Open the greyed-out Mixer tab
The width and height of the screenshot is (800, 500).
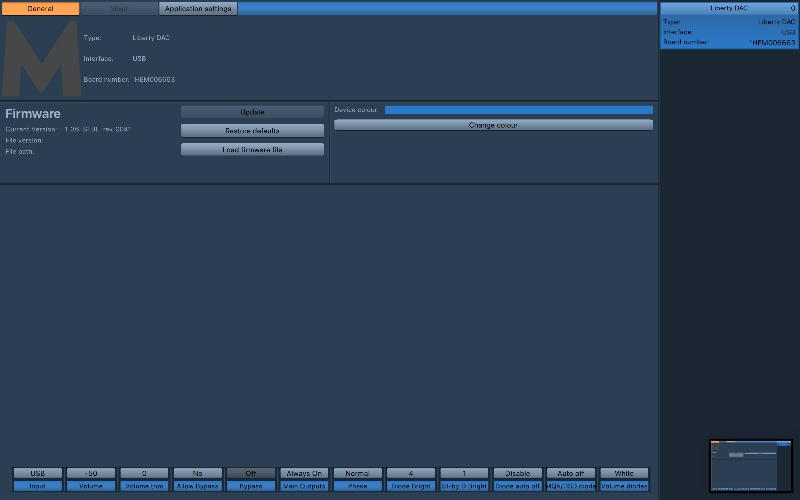119,8
